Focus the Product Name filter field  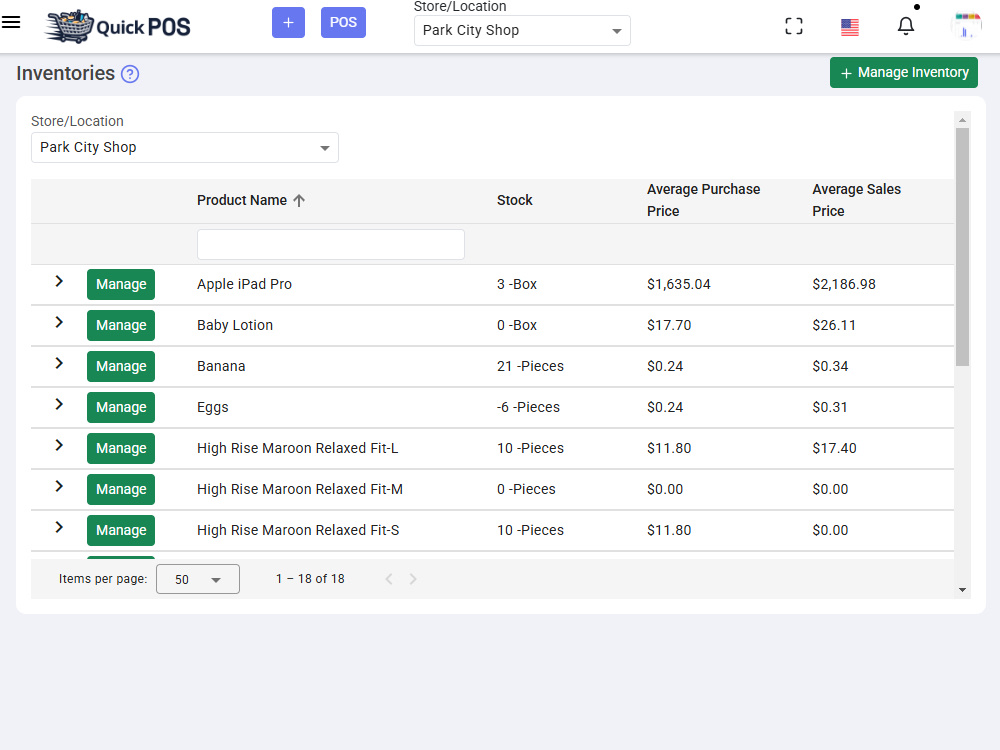tap(331, 244)
